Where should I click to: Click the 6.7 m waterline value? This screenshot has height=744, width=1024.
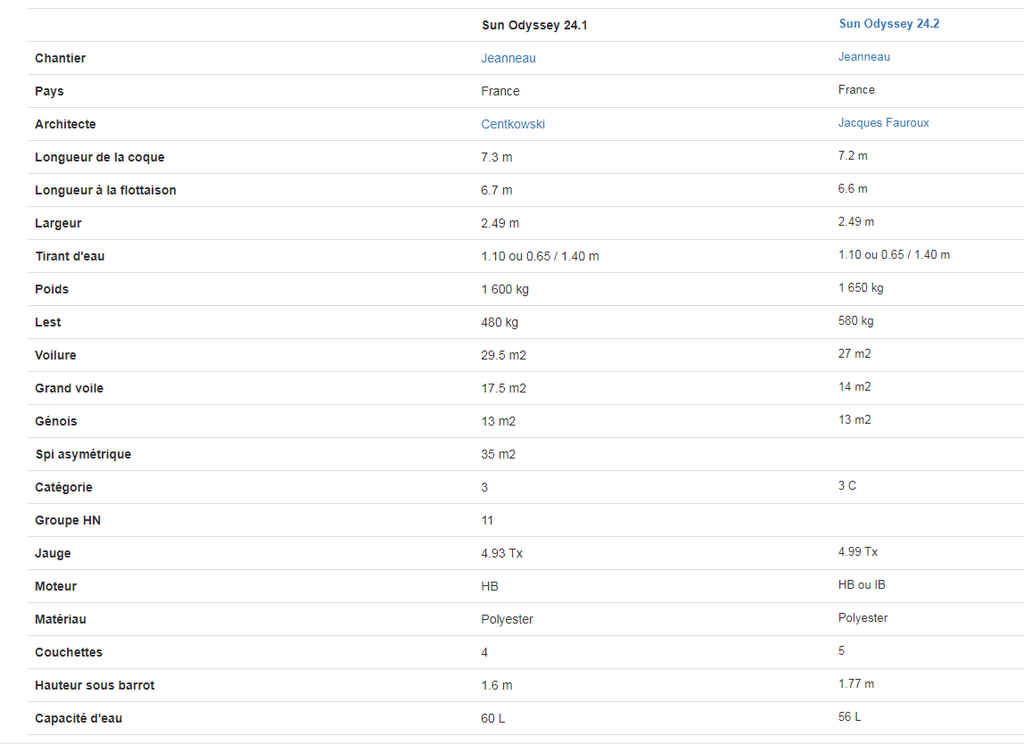pyautogui.click(x=497, y=190)
